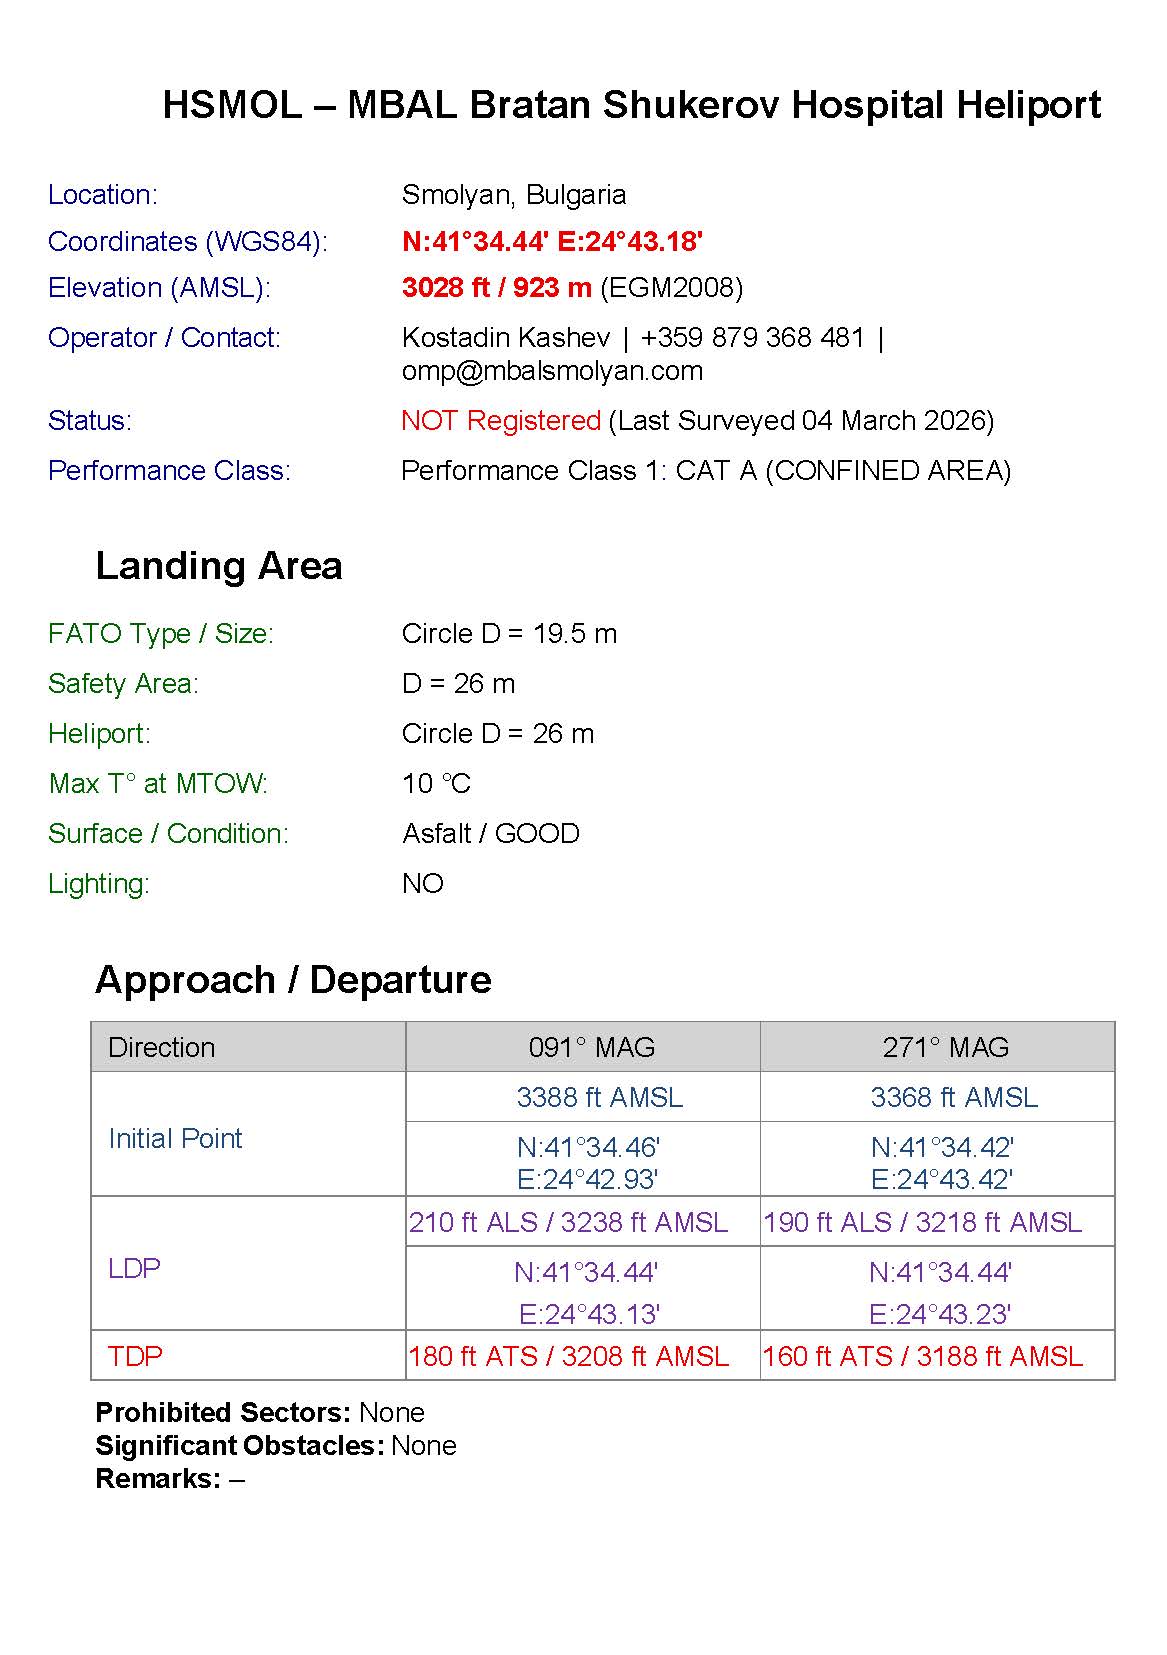1167x1655 pixels.
Task: Click the red coordinates "N:41°34.44' E:24°43.18'"
Action: (x=552, y=242)
